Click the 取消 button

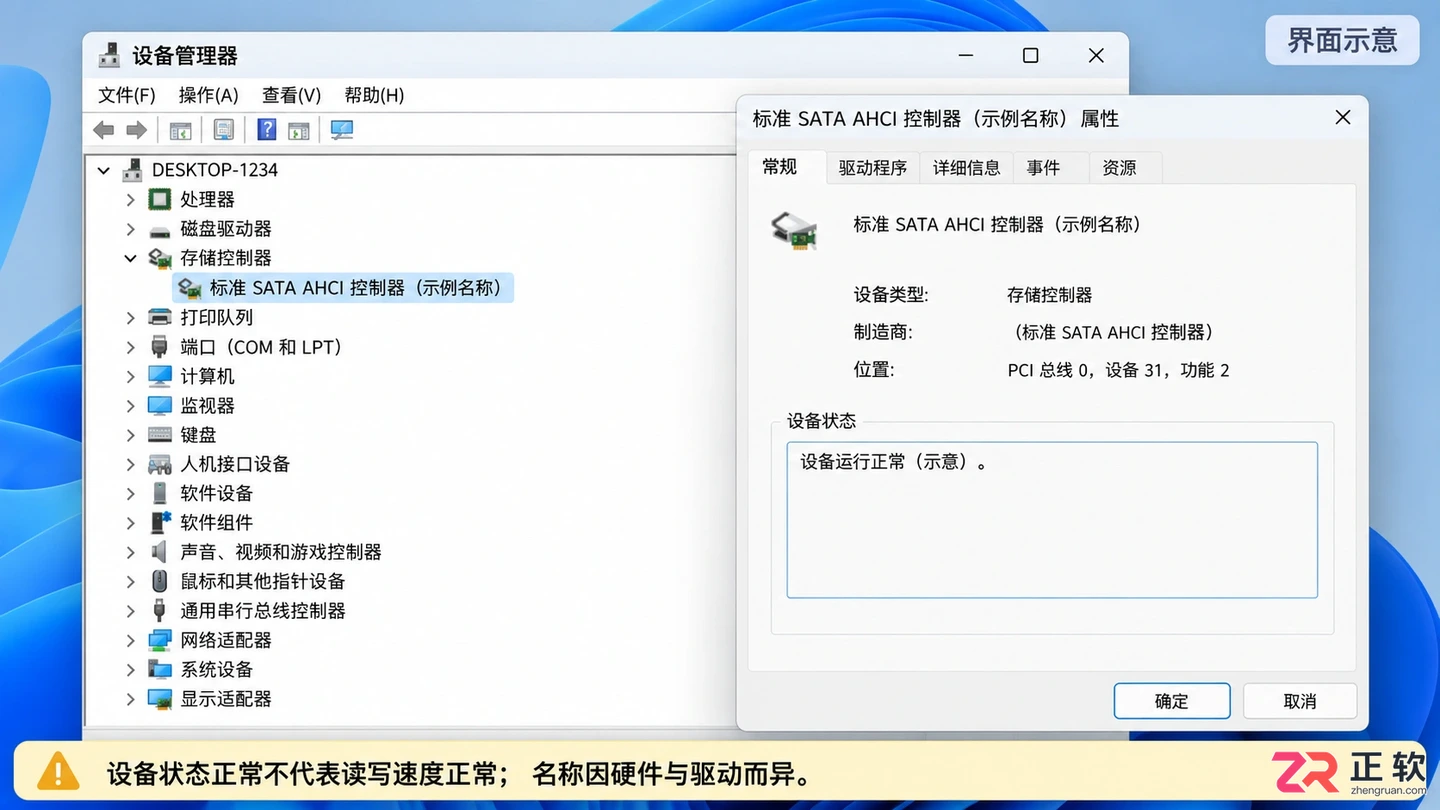click(1300, 701)
